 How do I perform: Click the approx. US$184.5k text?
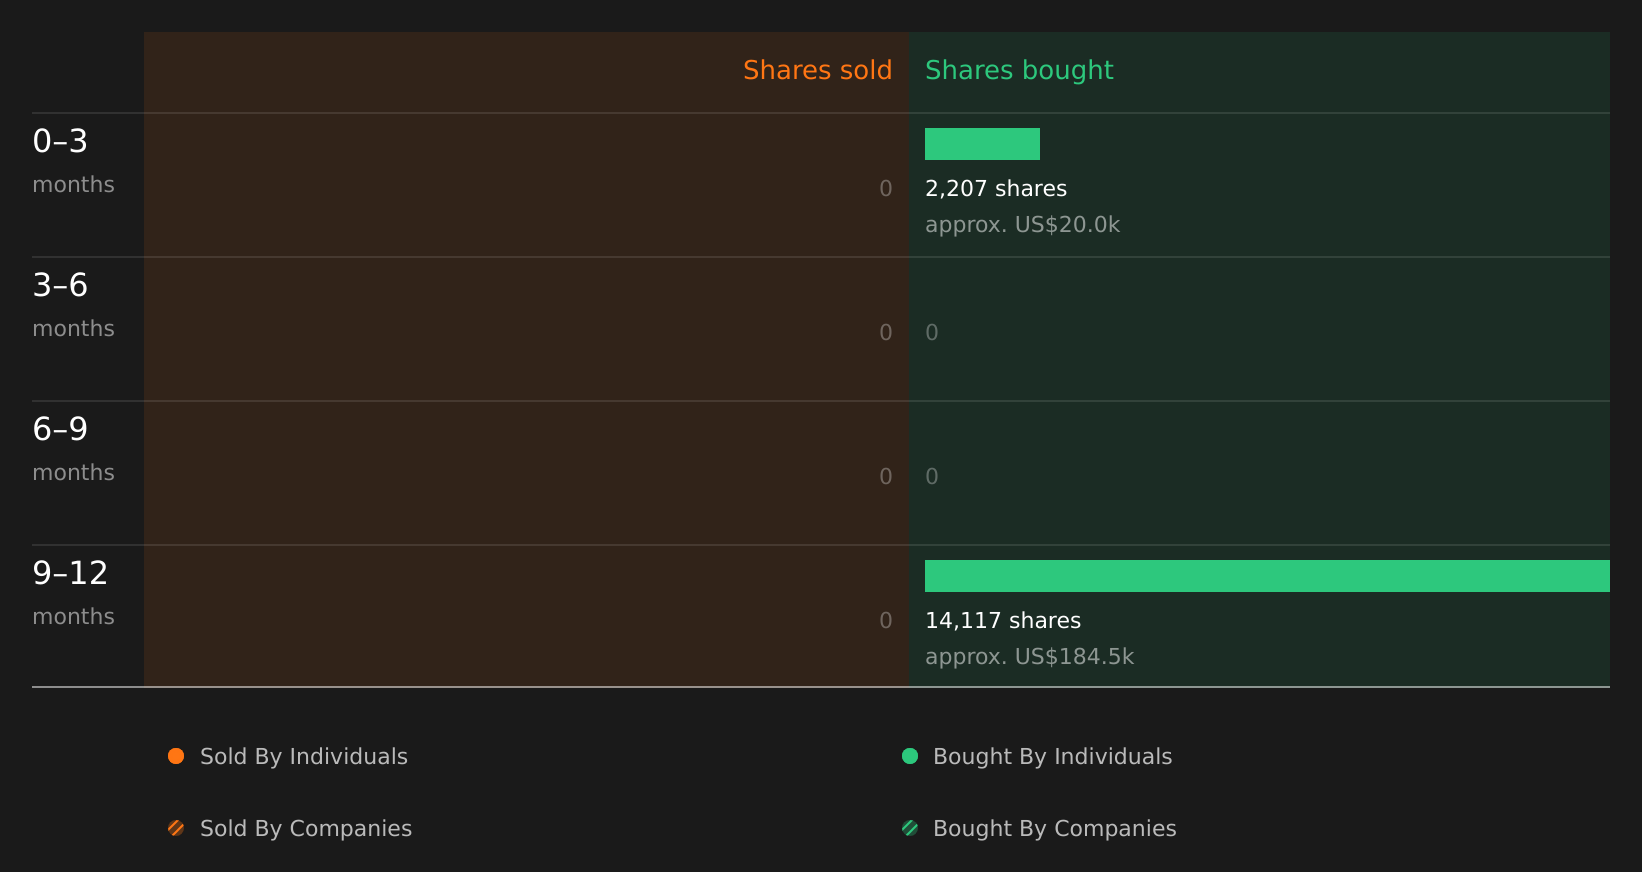[x=1029, y=657]
